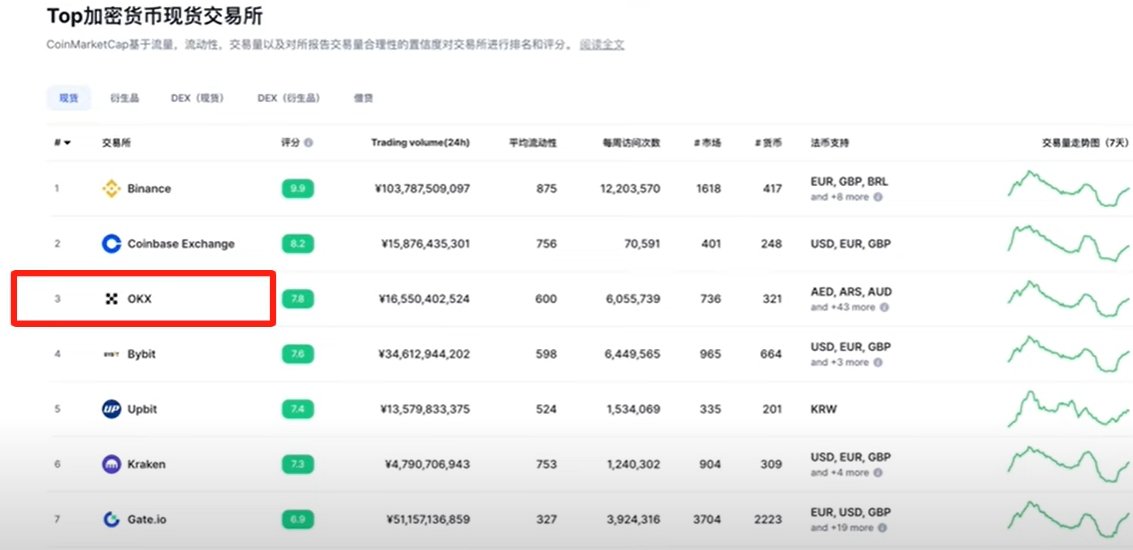This screenshot has height=550, width=1133.
Task: Open the OKX exchange link
Action: (x=139, y=298)
